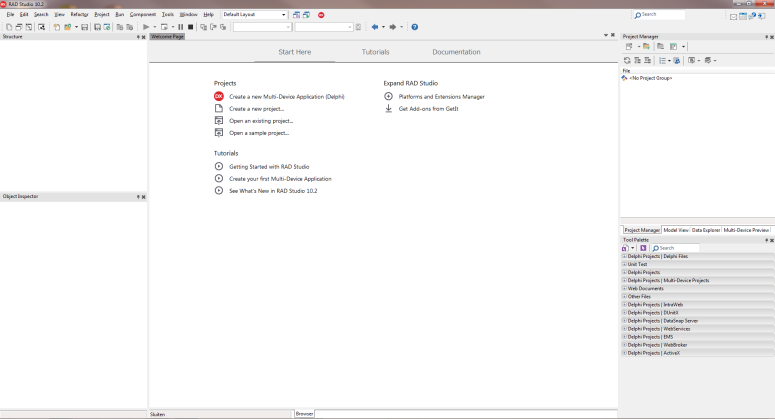Screen dimensions: 775x419
Task: Pin the Project Manager panel with pushpin
Action: [x=767, y=37]
